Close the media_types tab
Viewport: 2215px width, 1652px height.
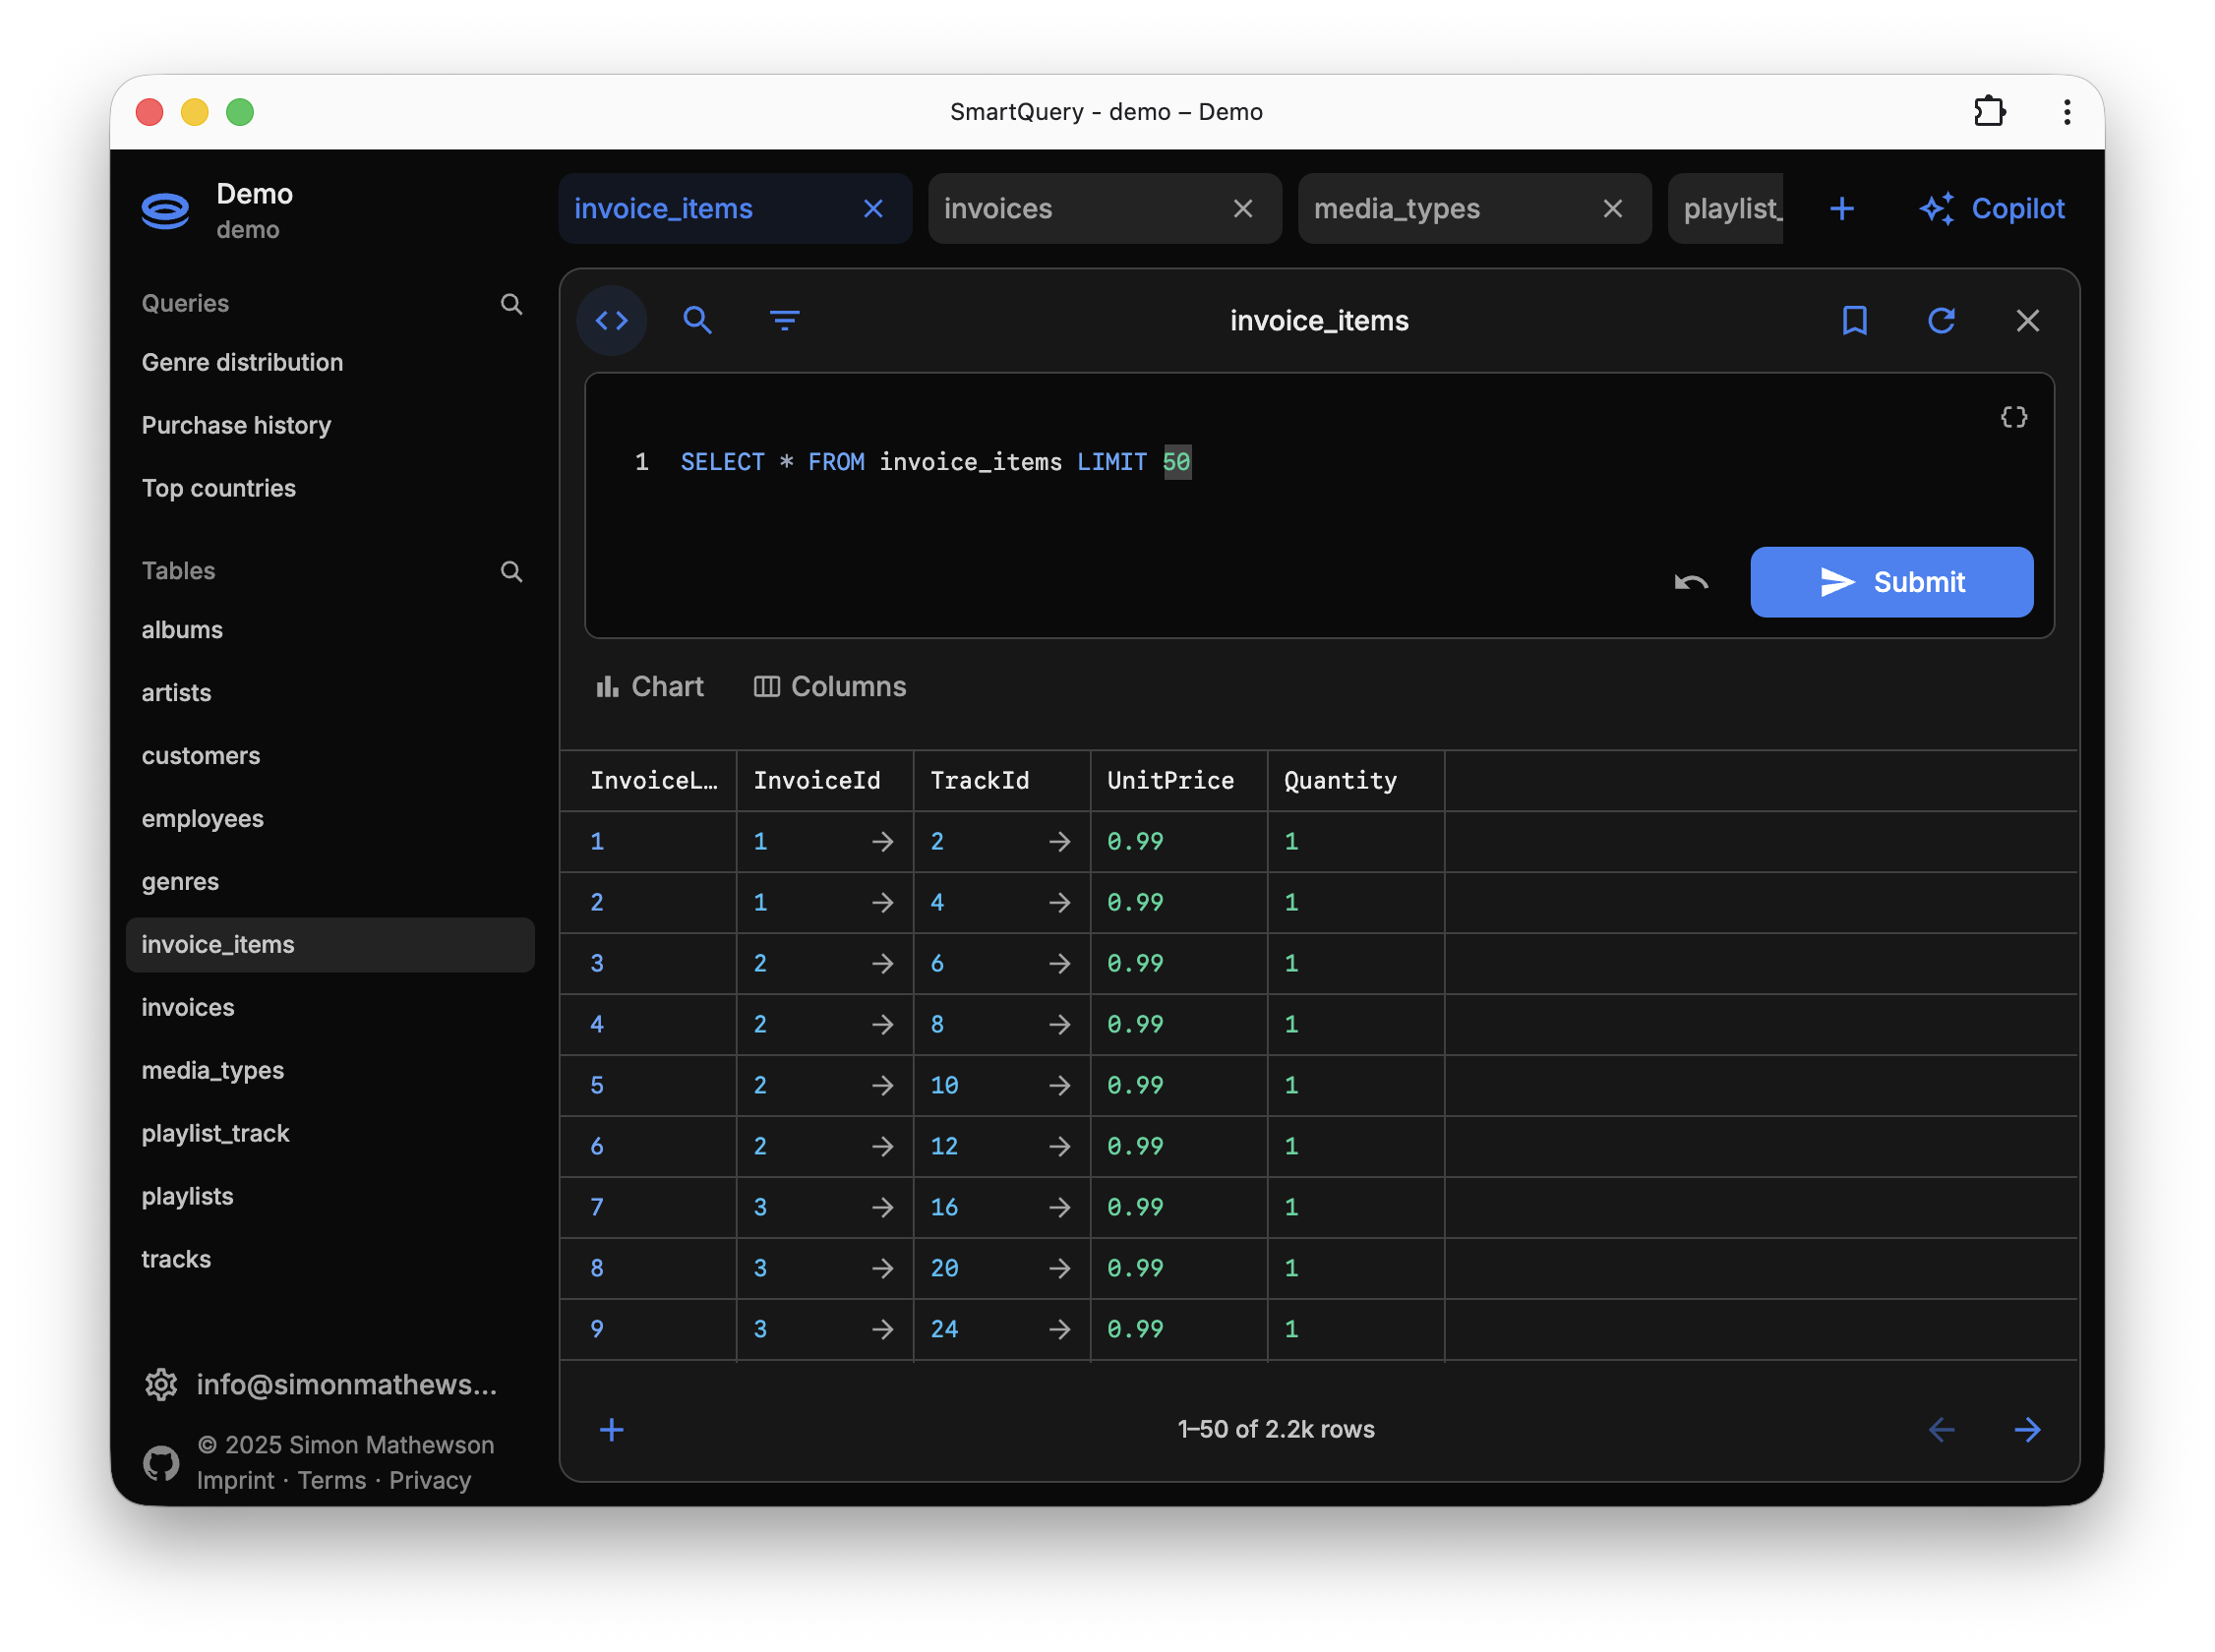pos(1612,208)
